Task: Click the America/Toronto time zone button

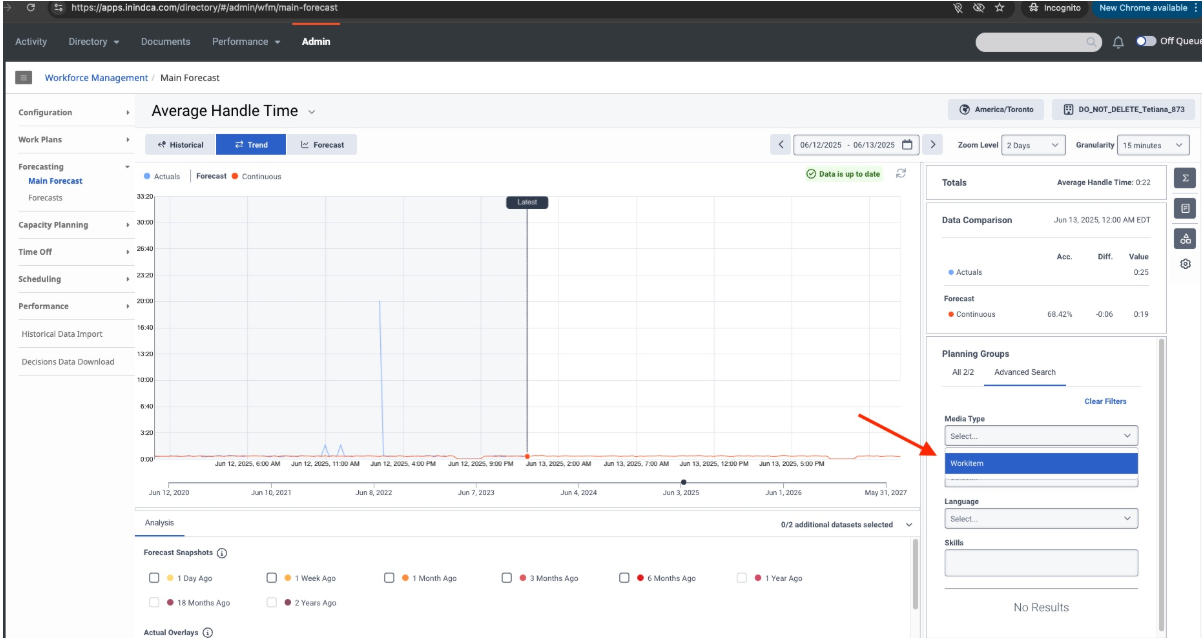Action: (x=996, y=109)
